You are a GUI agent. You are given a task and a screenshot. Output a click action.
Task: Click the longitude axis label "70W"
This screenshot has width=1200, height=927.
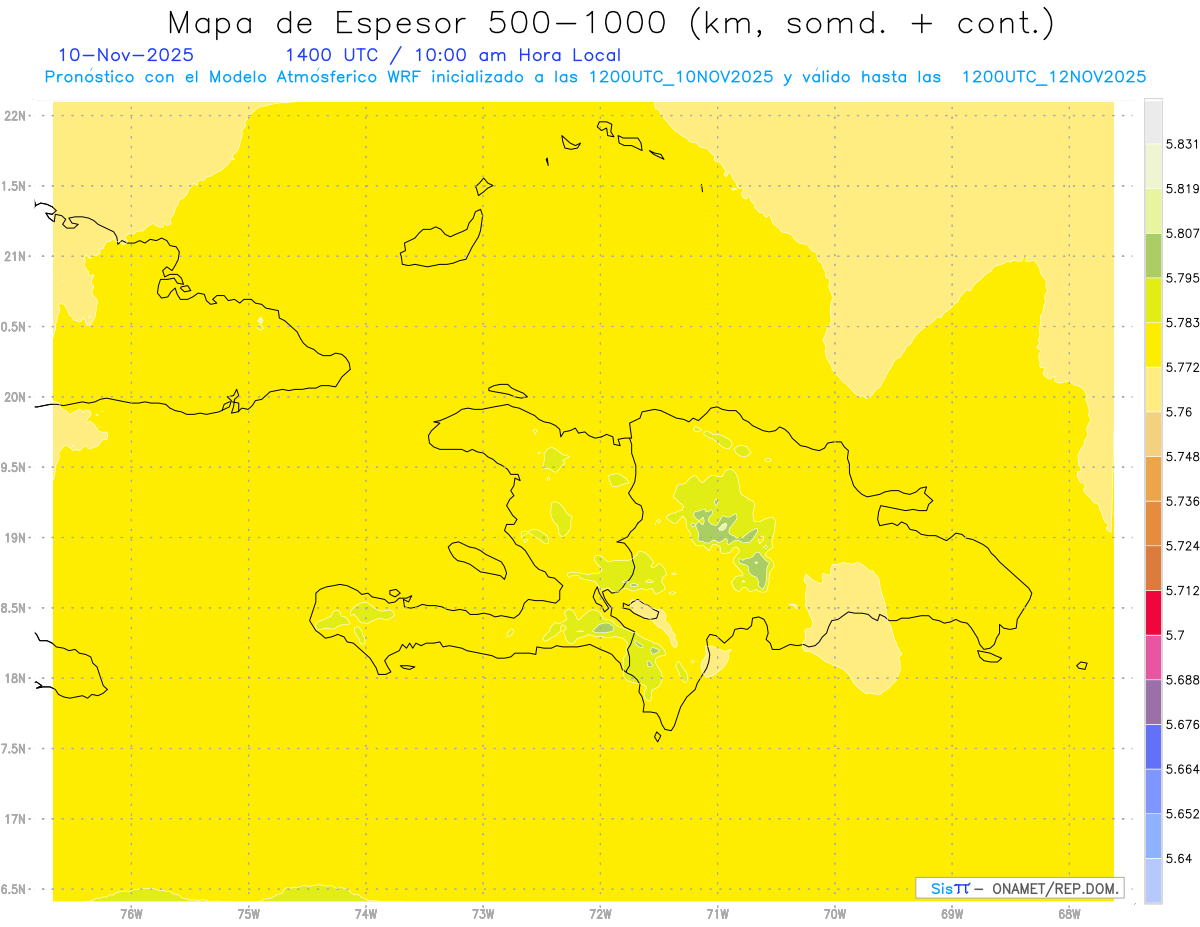pos(835,913)
